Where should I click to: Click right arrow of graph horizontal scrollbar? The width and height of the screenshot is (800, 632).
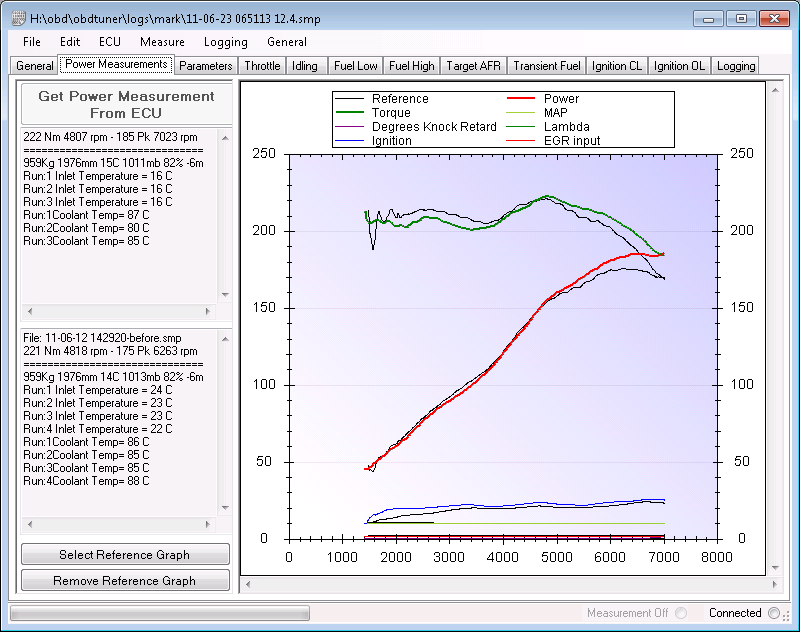[775, 585]
